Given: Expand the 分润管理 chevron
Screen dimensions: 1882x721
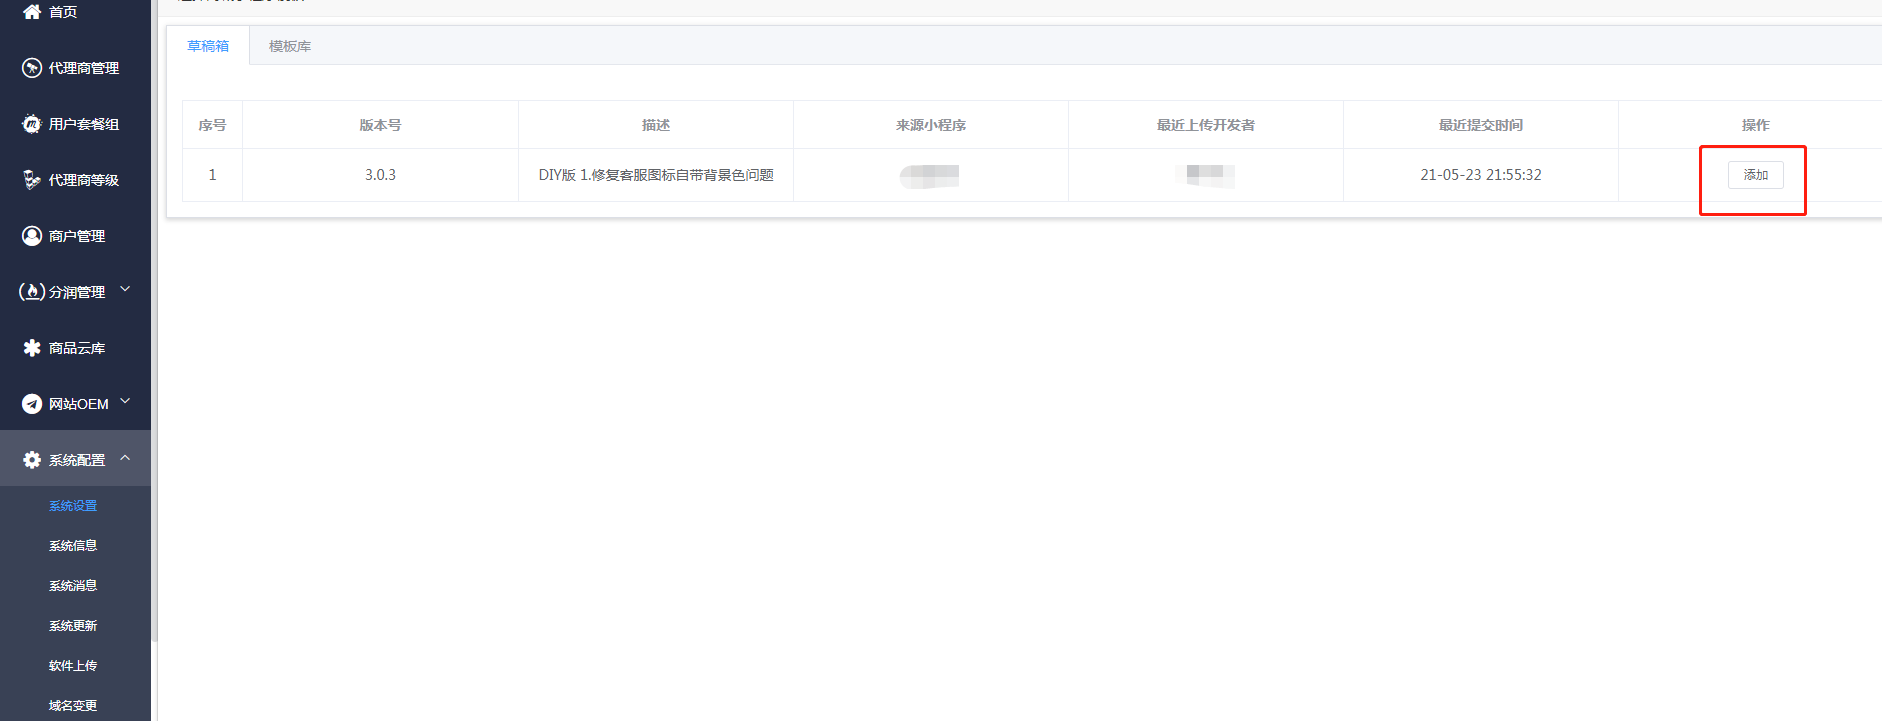Looking at the screenshot, I should [125, 290].
